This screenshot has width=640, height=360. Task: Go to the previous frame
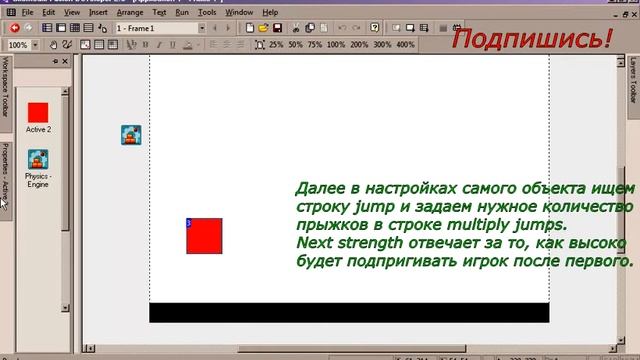click(215, 28)
